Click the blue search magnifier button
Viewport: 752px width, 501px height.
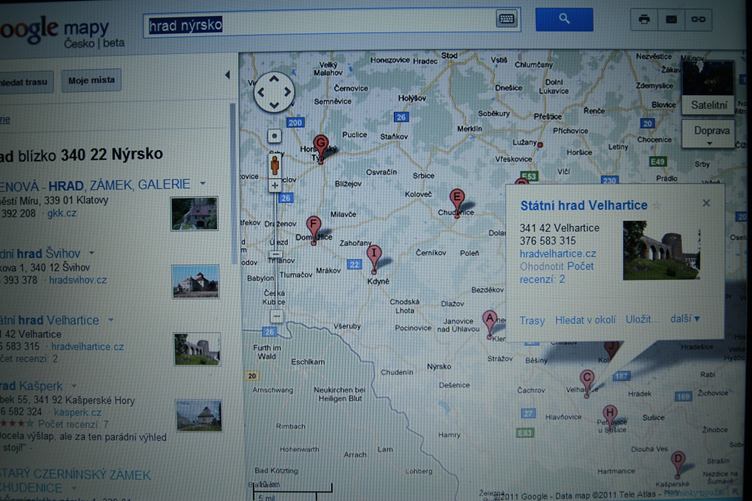tap(564, 20)
